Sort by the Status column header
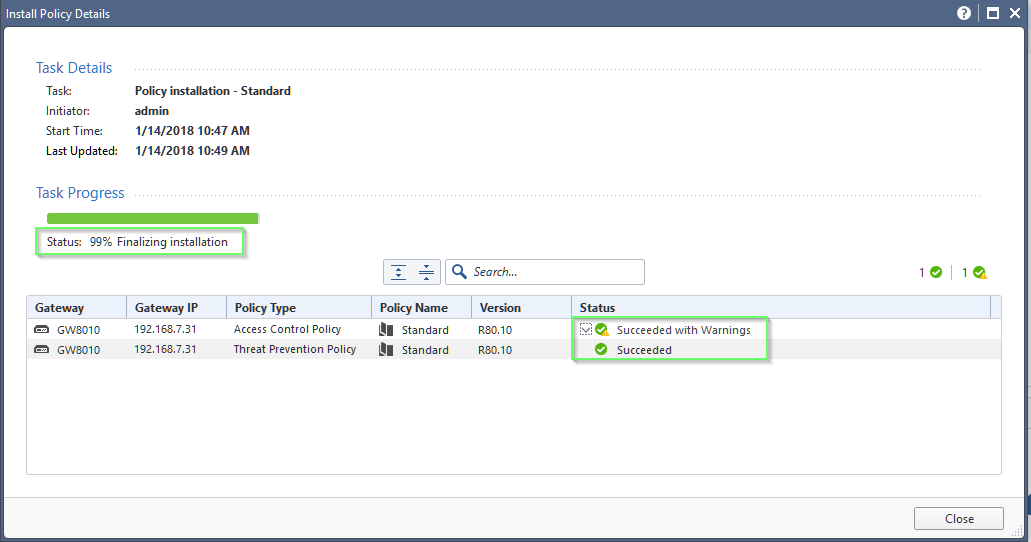The image size is (1031, 542). pos(781,307)
